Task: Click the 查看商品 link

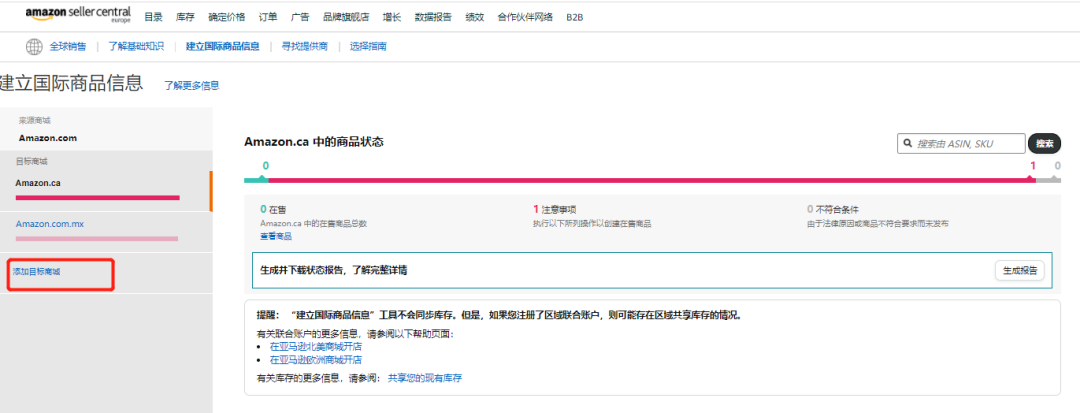Action: 276,236
